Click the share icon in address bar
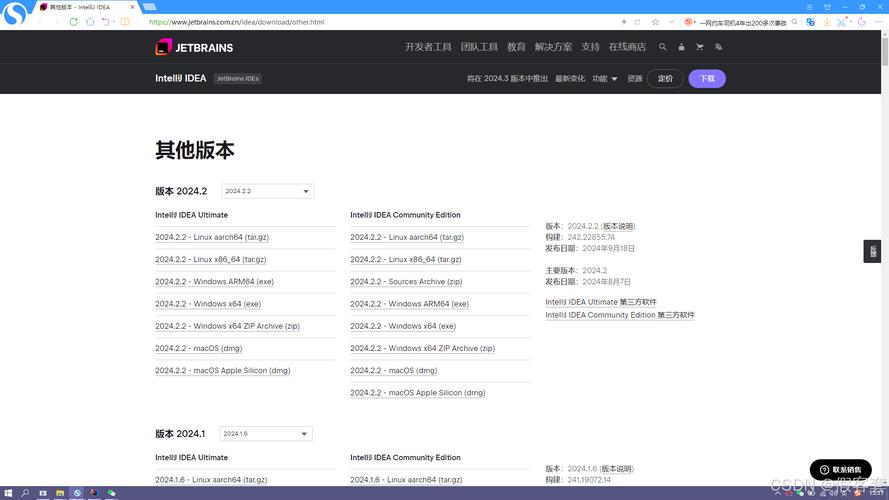This screenshot has width=889, height=500. (x=638, y=22)
